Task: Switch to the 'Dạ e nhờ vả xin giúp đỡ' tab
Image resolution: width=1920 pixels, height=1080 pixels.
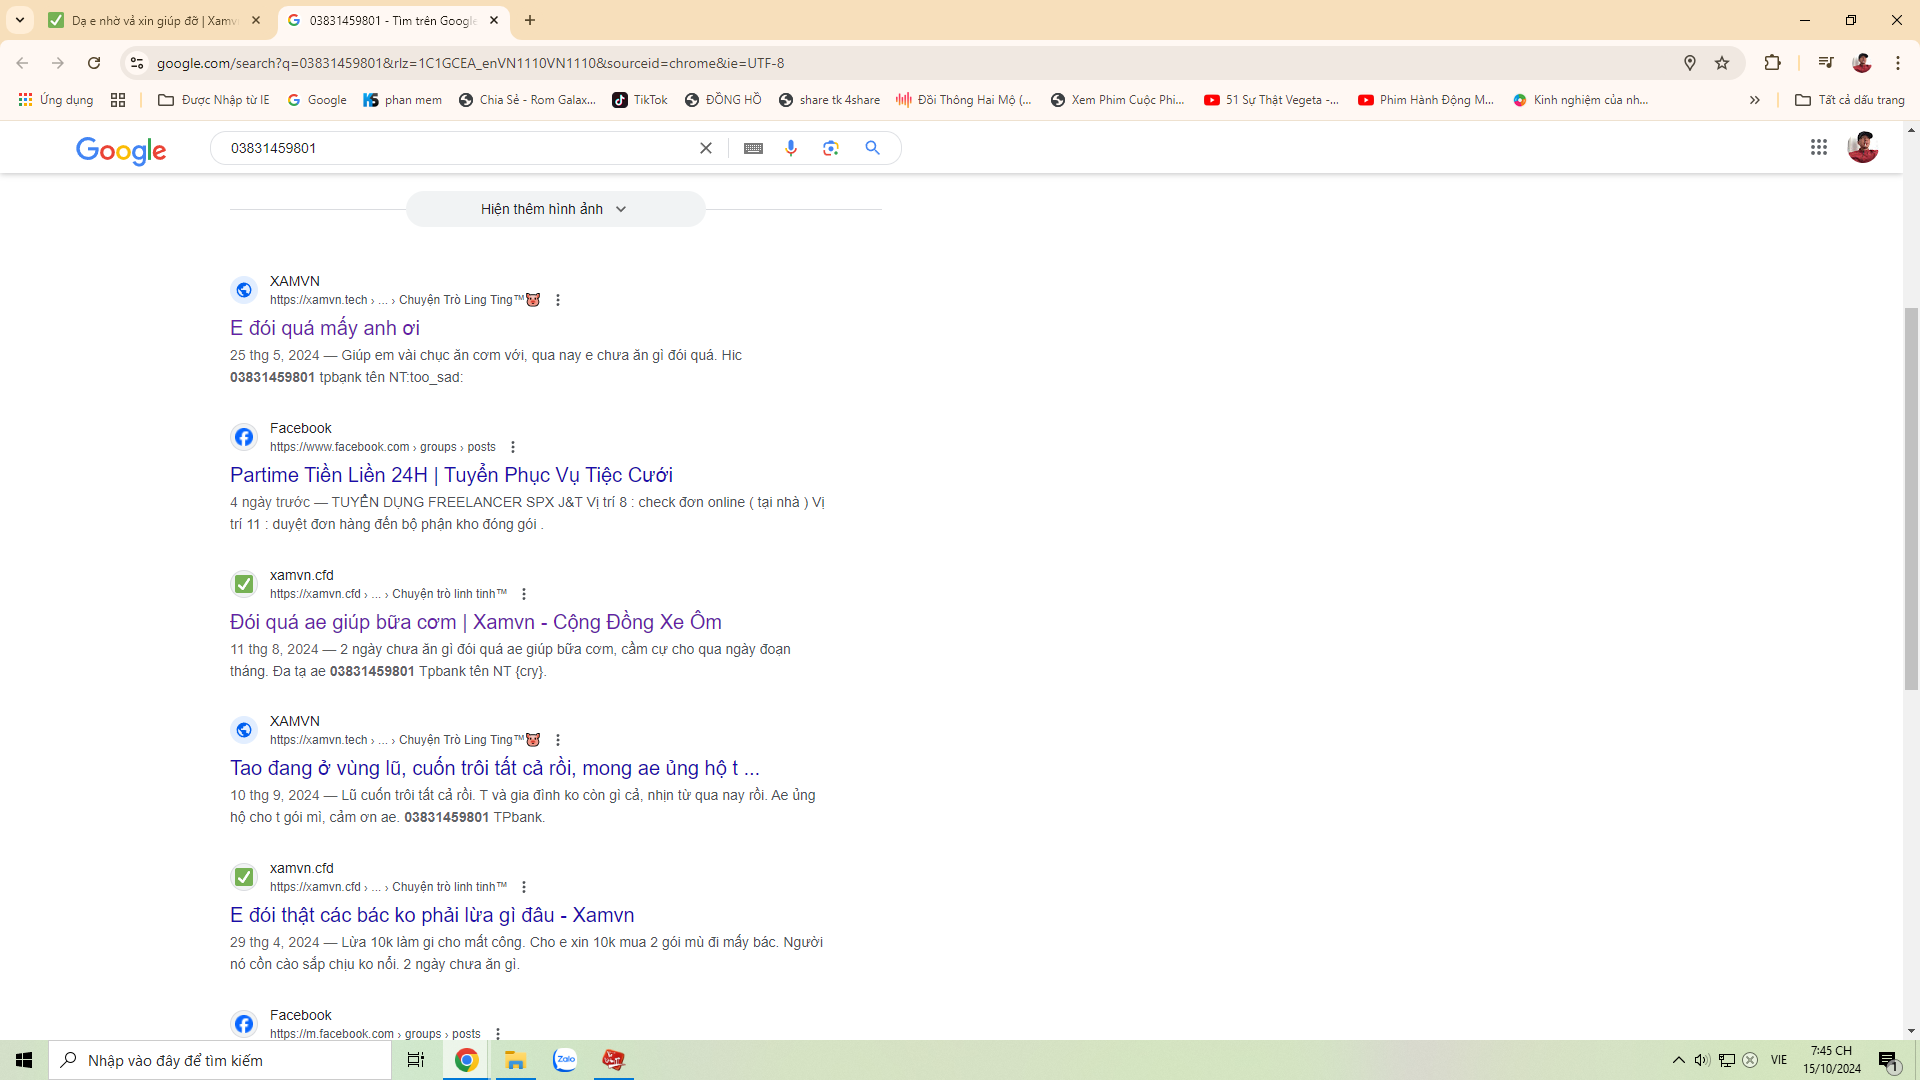Action: pos(155,20)
